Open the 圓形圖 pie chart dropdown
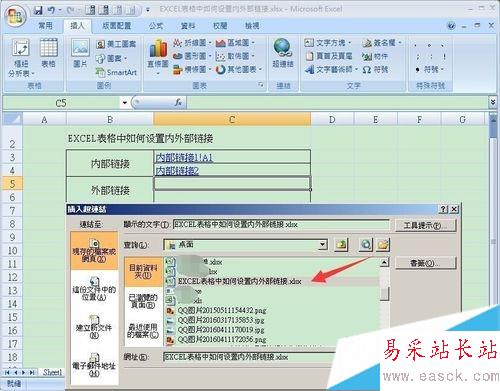 point(193,56)
